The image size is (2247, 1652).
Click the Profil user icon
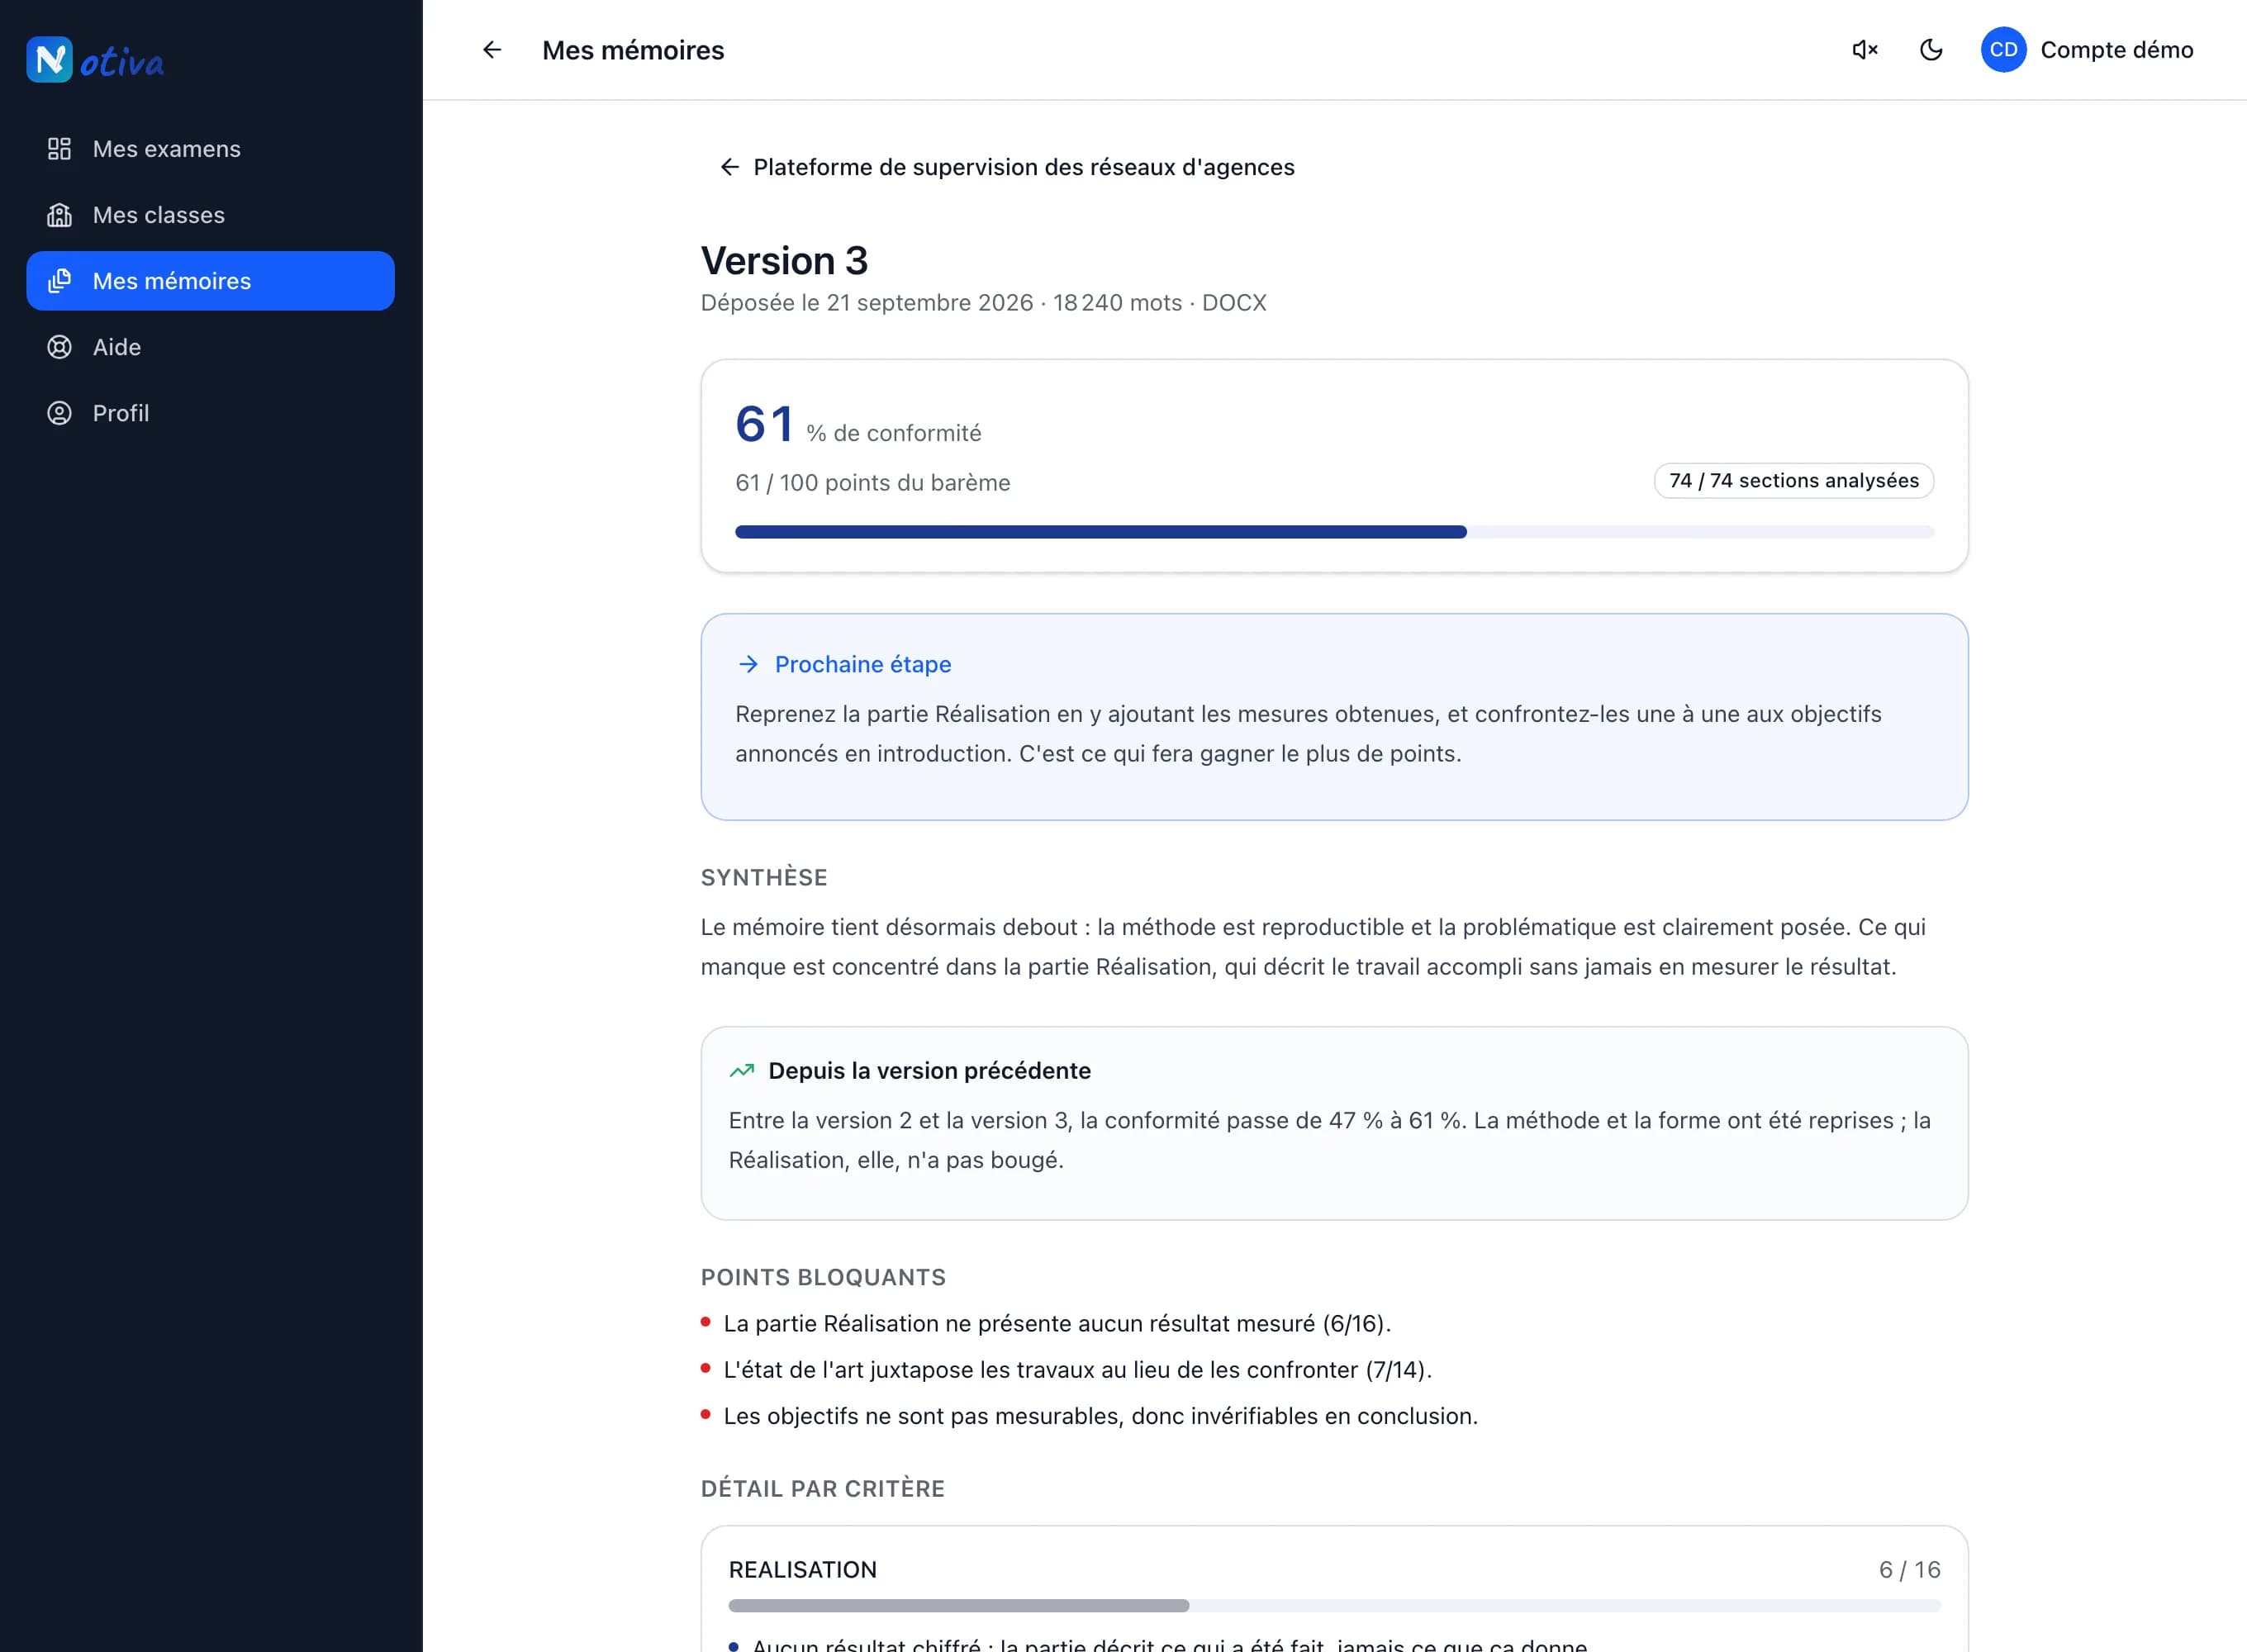[x=59, y=413]
